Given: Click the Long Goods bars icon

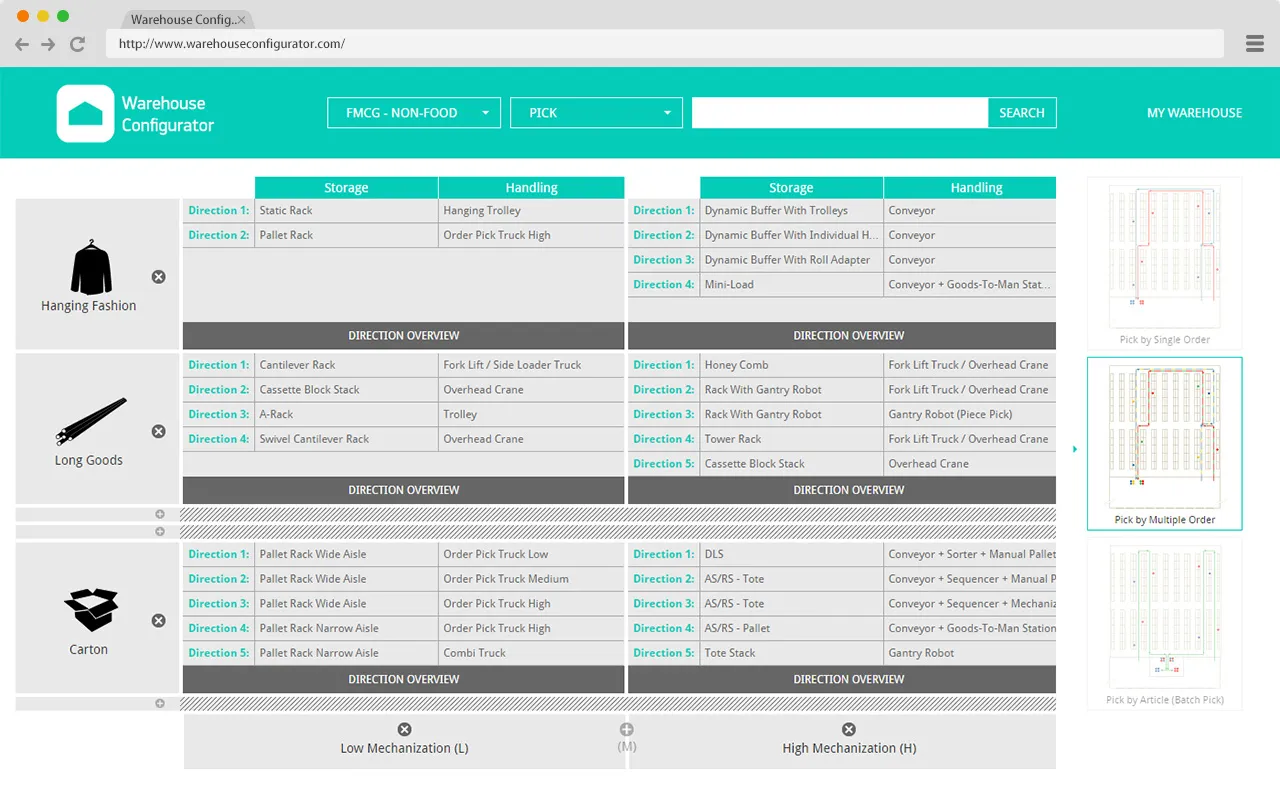Looking at the screenshot, I should point(90,422).
